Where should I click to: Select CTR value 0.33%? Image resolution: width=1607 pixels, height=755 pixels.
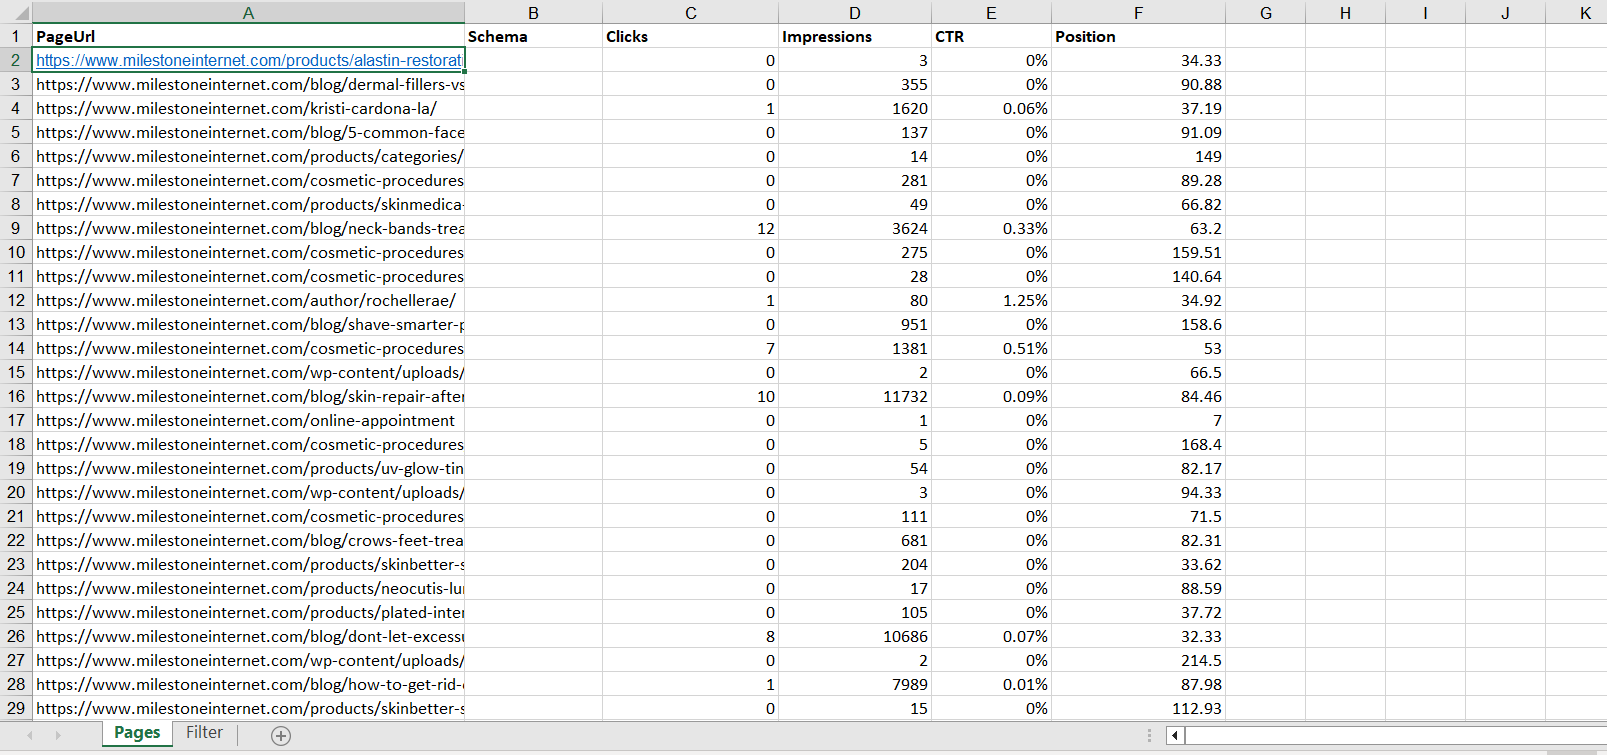point(991,228)
